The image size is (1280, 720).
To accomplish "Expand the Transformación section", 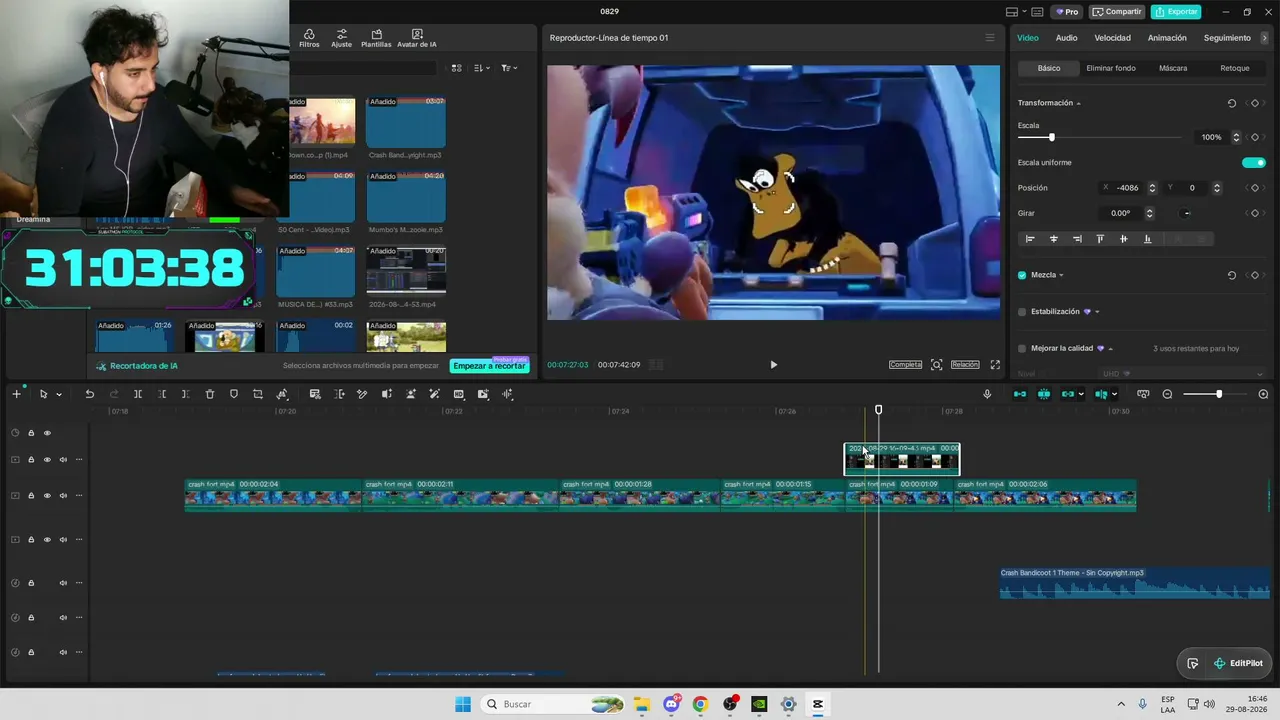I will 1078,104.
